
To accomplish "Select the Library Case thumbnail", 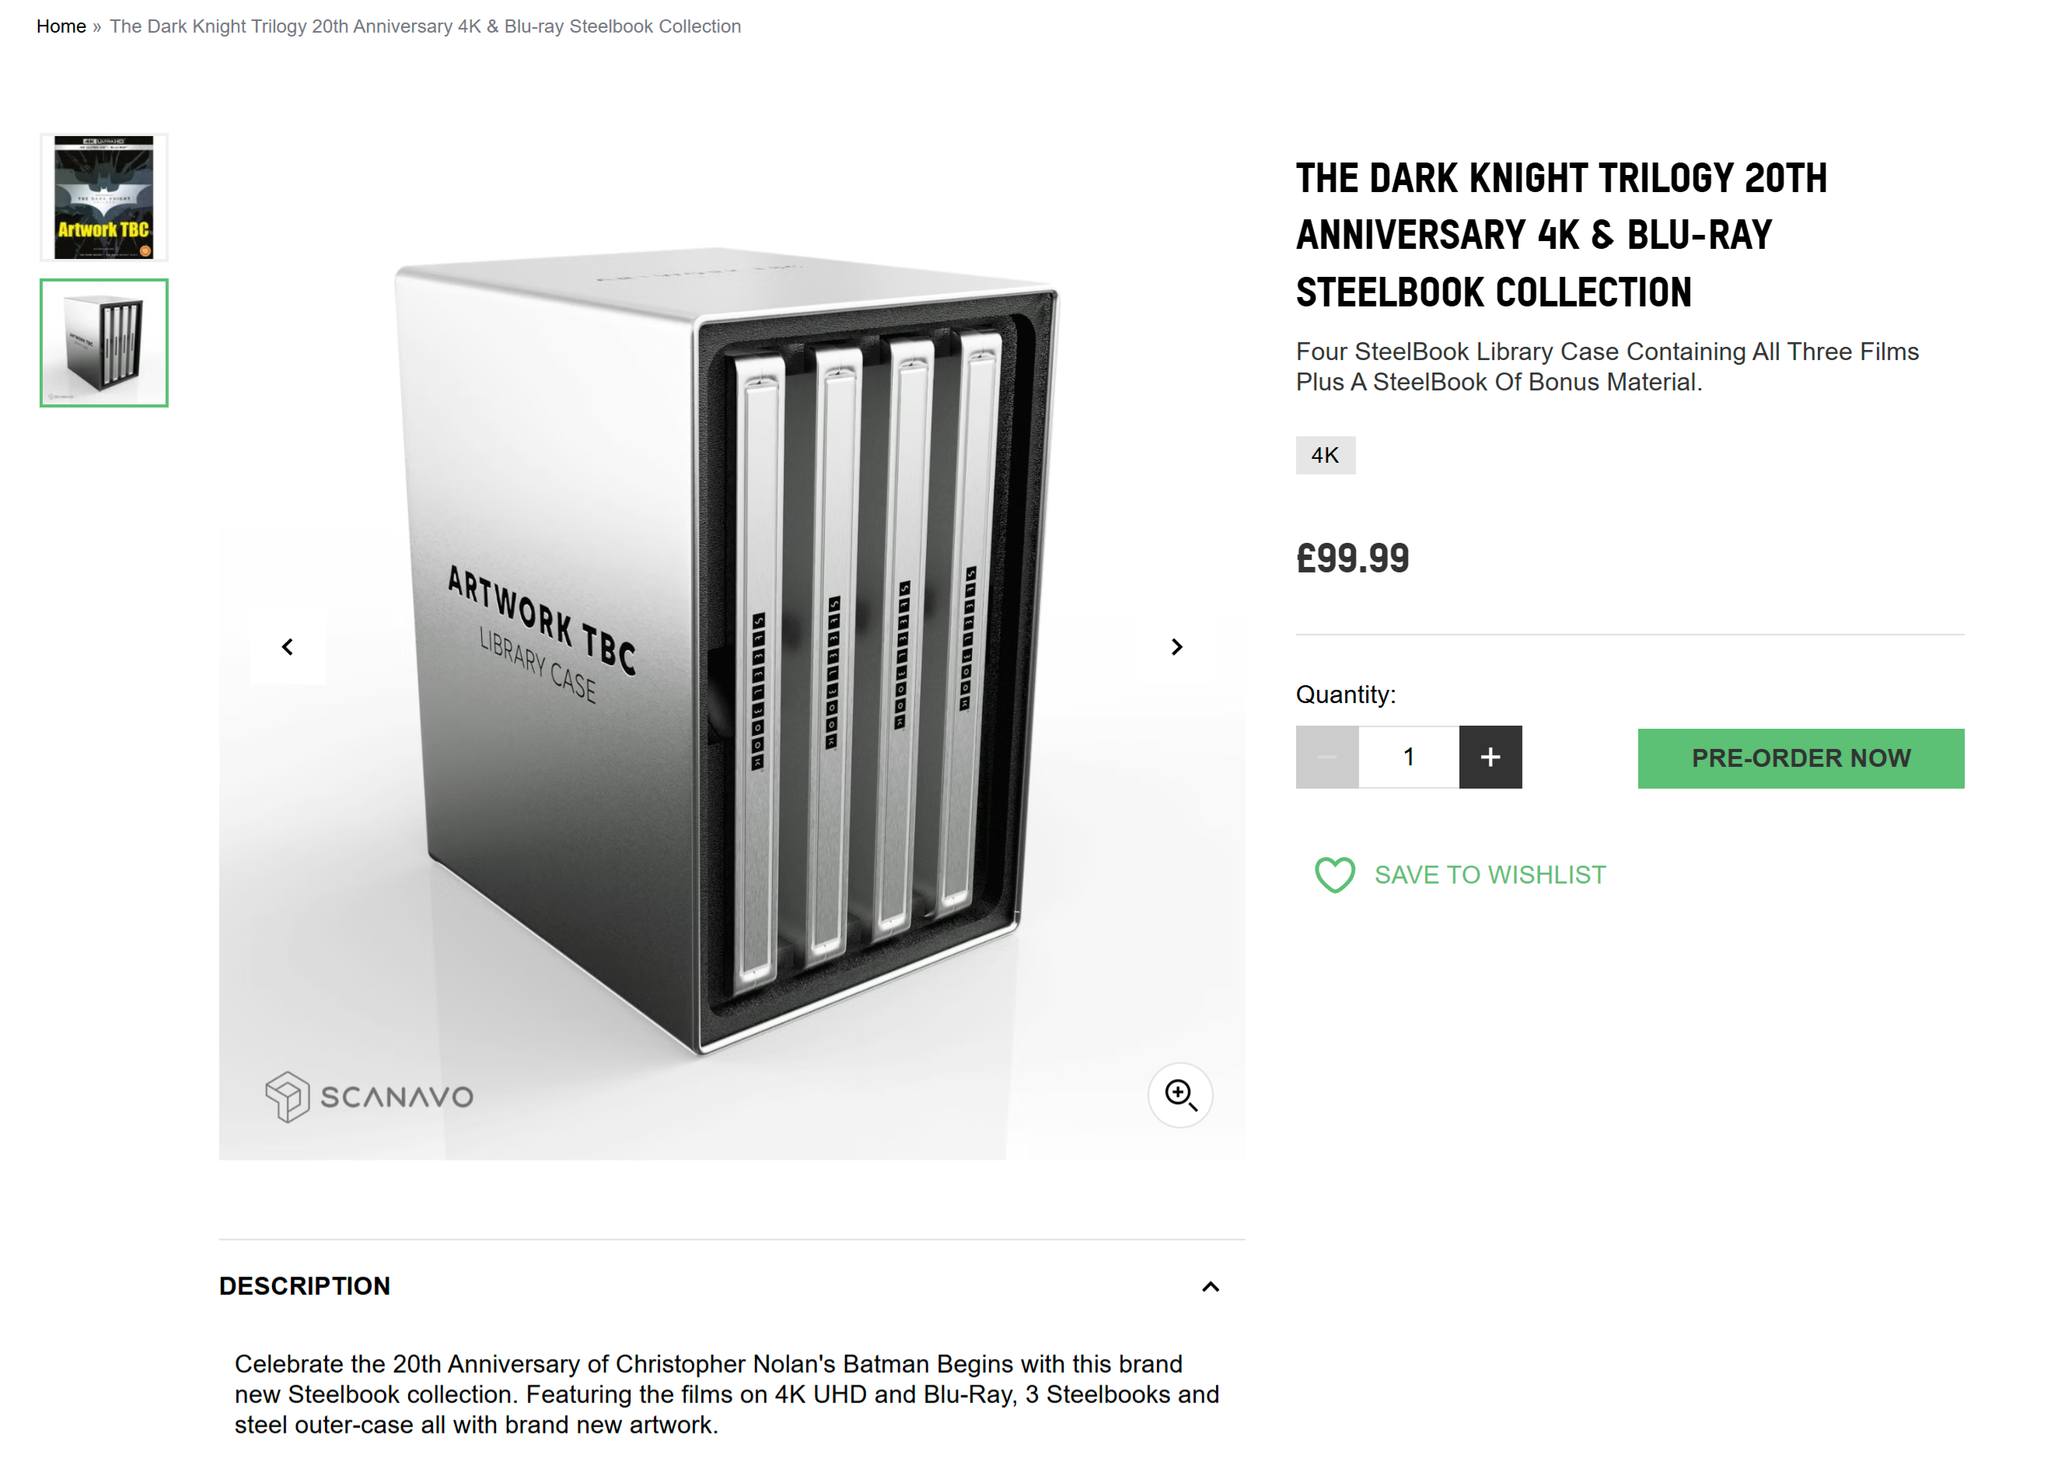I will click(x=104, y=343).
